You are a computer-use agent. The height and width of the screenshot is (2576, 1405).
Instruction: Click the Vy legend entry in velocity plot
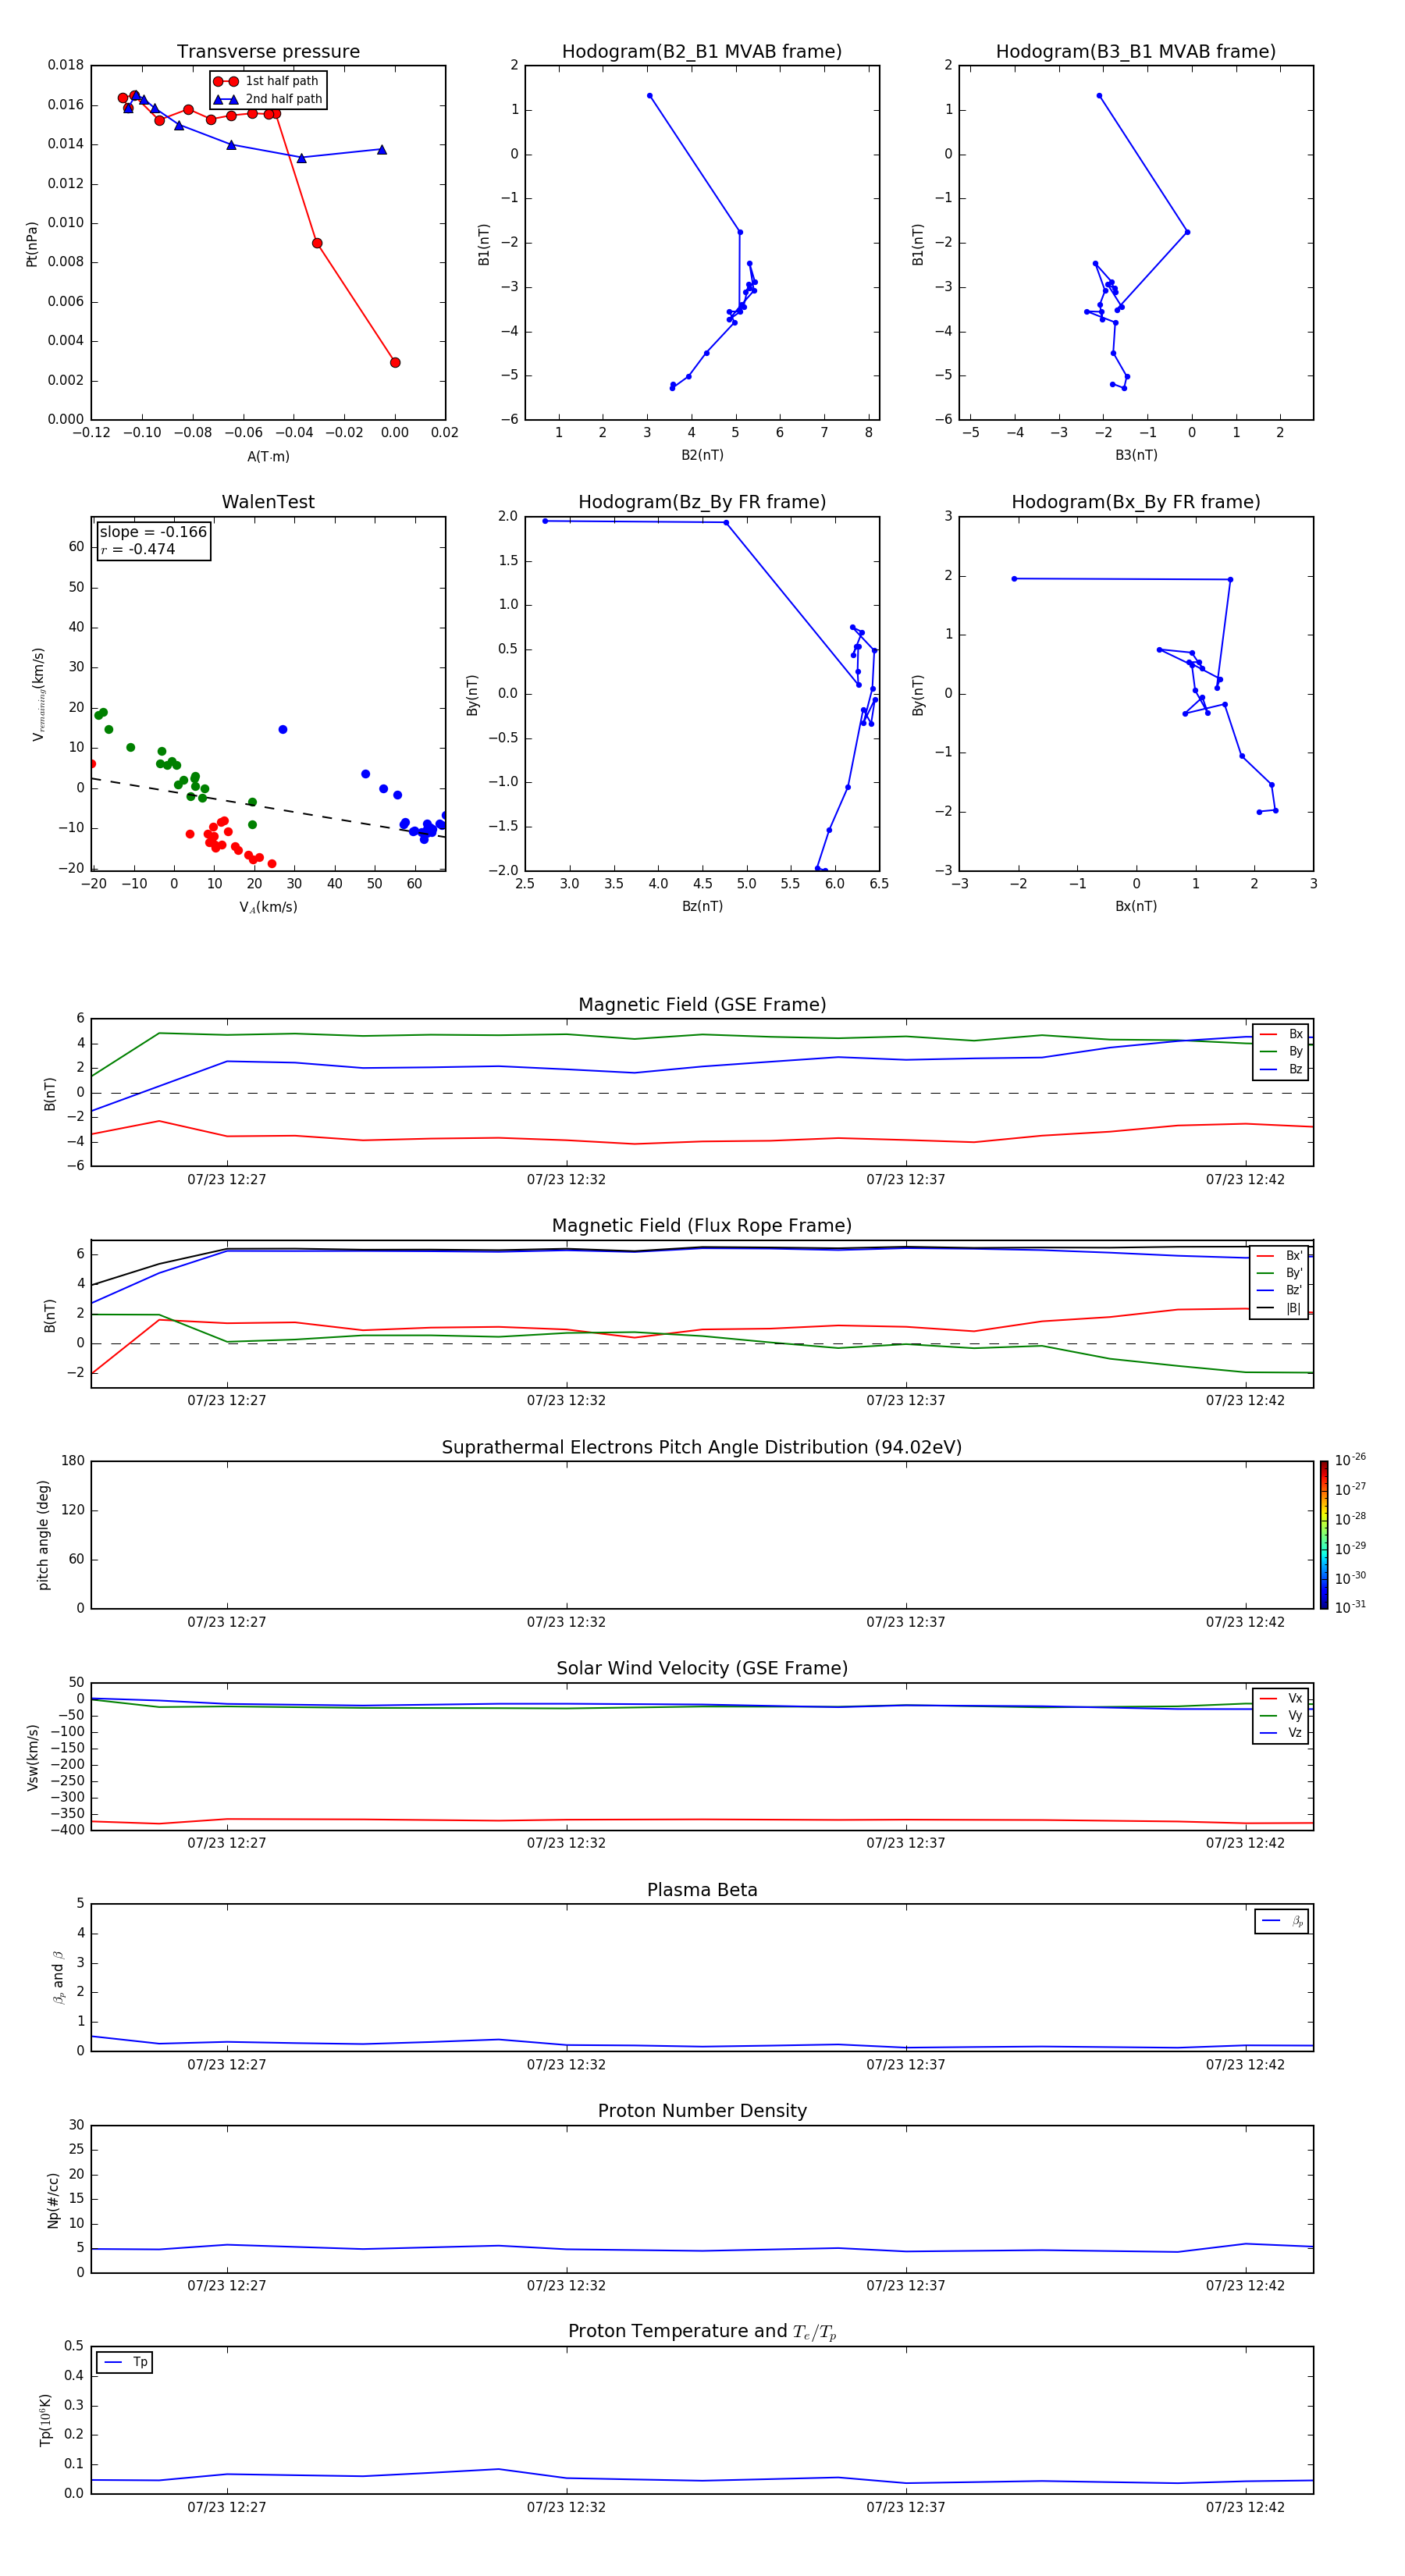pyautogui.click(x=1281, y=1715)
